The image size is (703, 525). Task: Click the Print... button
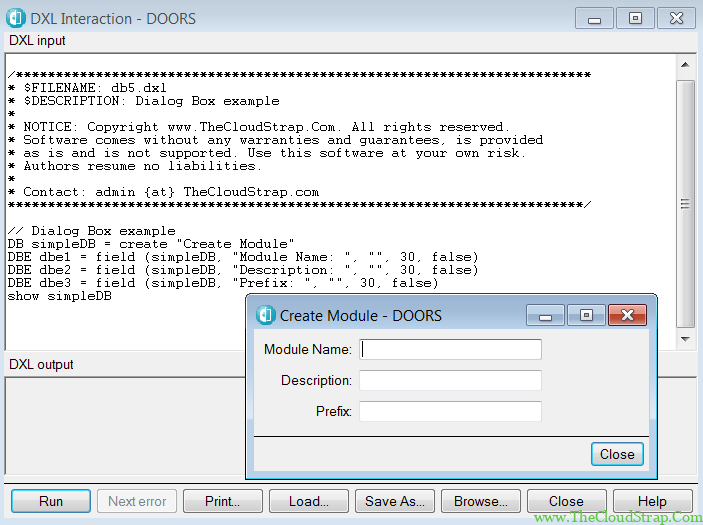[222, 501]
